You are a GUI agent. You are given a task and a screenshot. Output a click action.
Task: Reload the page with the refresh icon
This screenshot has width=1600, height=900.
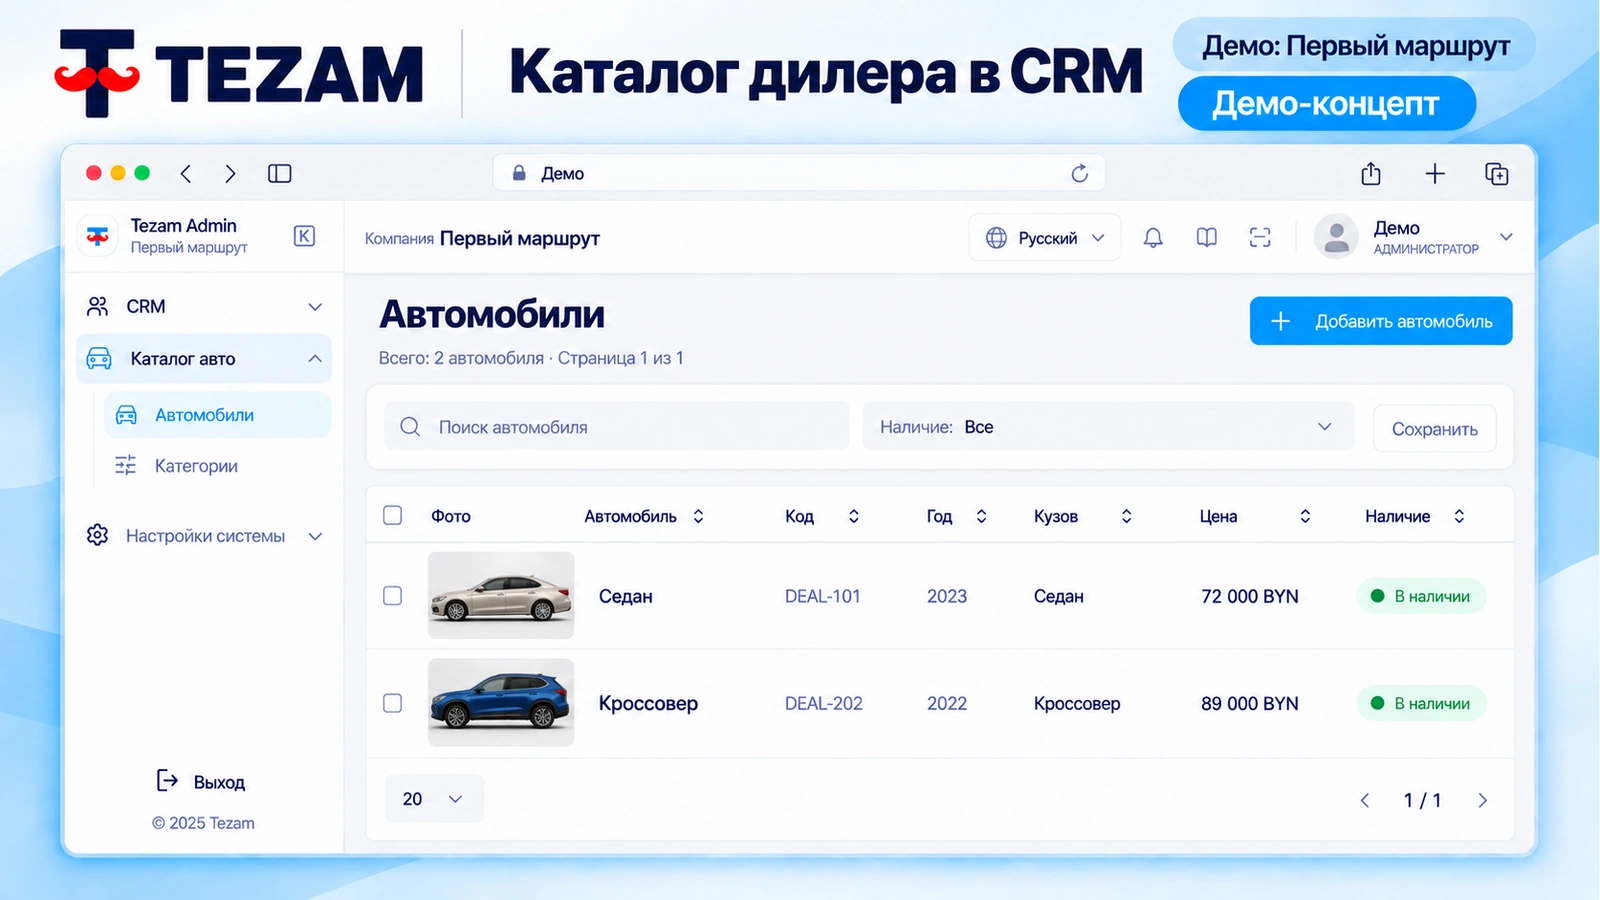point(1080,174)
